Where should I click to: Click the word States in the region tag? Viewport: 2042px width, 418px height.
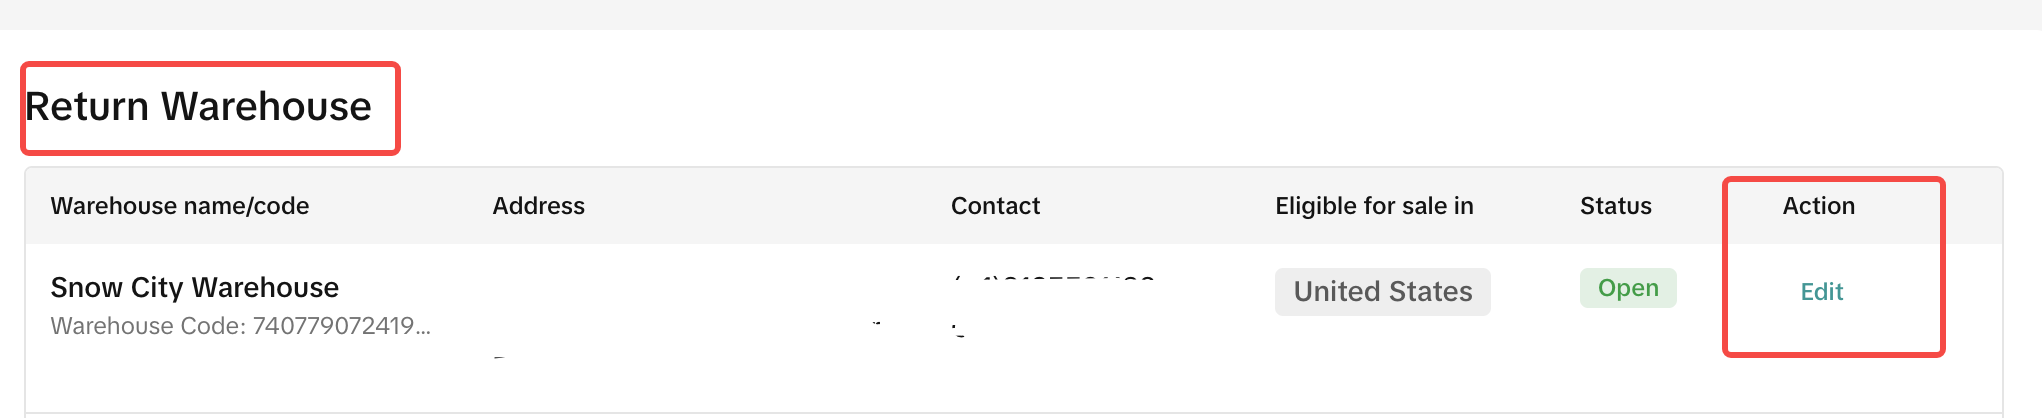(1430, 292)
